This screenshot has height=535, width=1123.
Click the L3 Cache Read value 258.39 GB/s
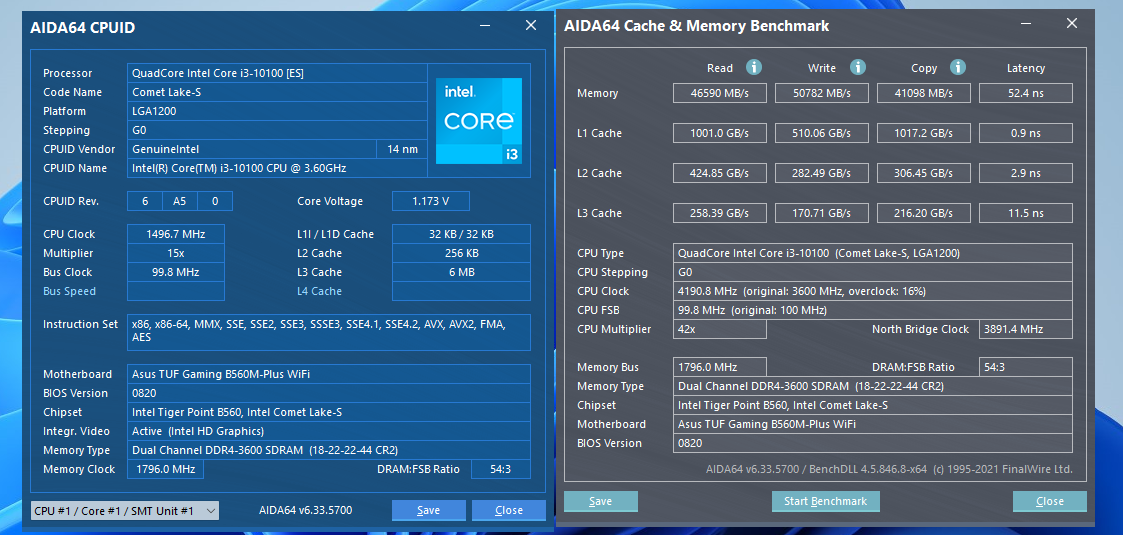(x=720, y=213)
